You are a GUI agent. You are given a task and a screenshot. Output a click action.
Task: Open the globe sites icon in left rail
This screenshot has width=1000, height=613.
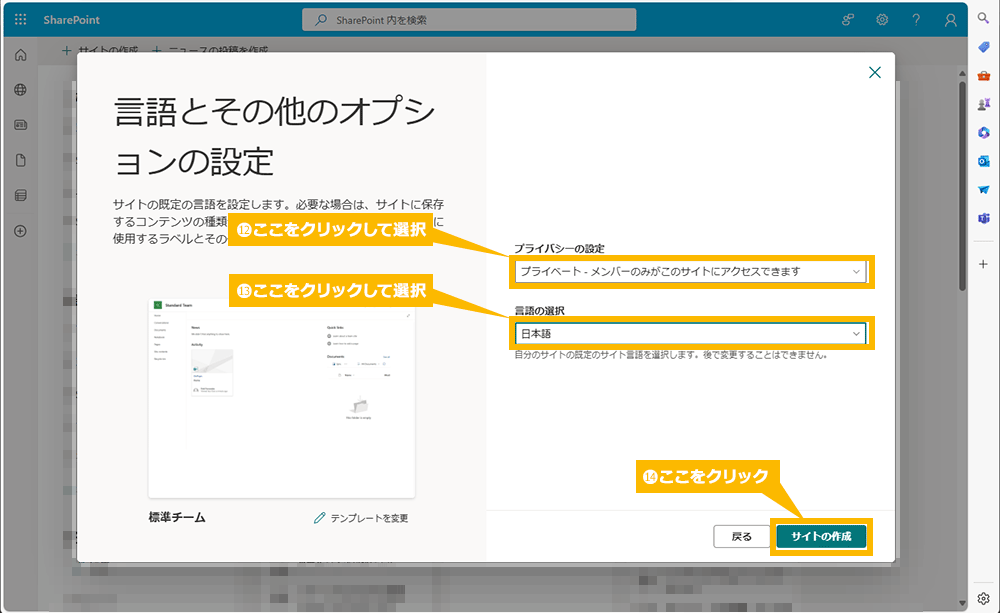pyautogui.click(x=20, y=90)
